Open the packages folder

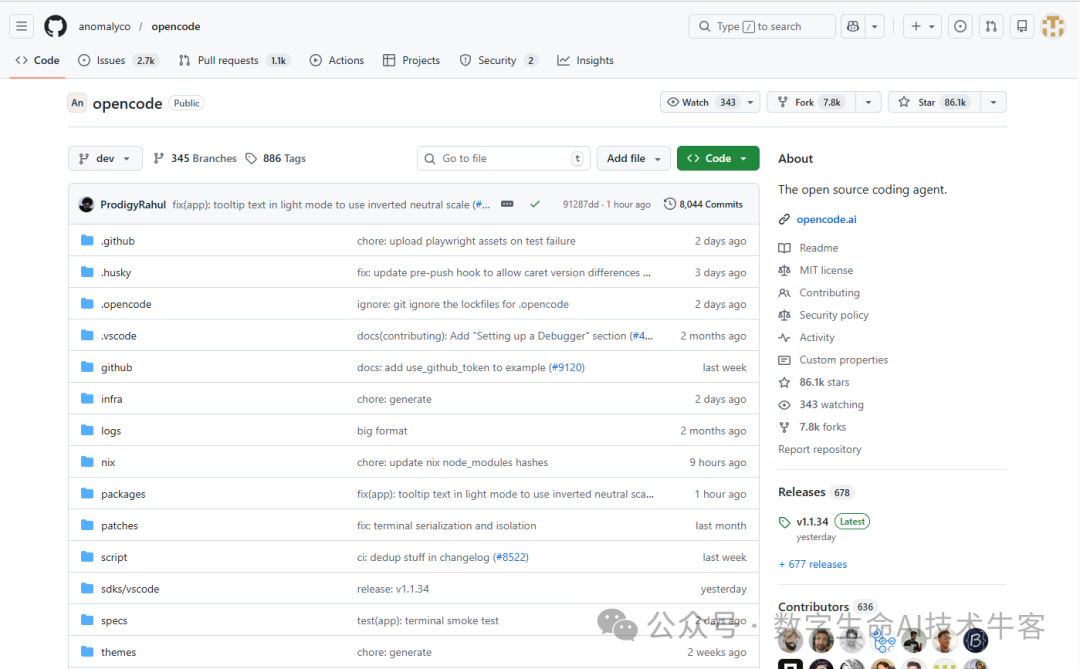click(123, 494)
